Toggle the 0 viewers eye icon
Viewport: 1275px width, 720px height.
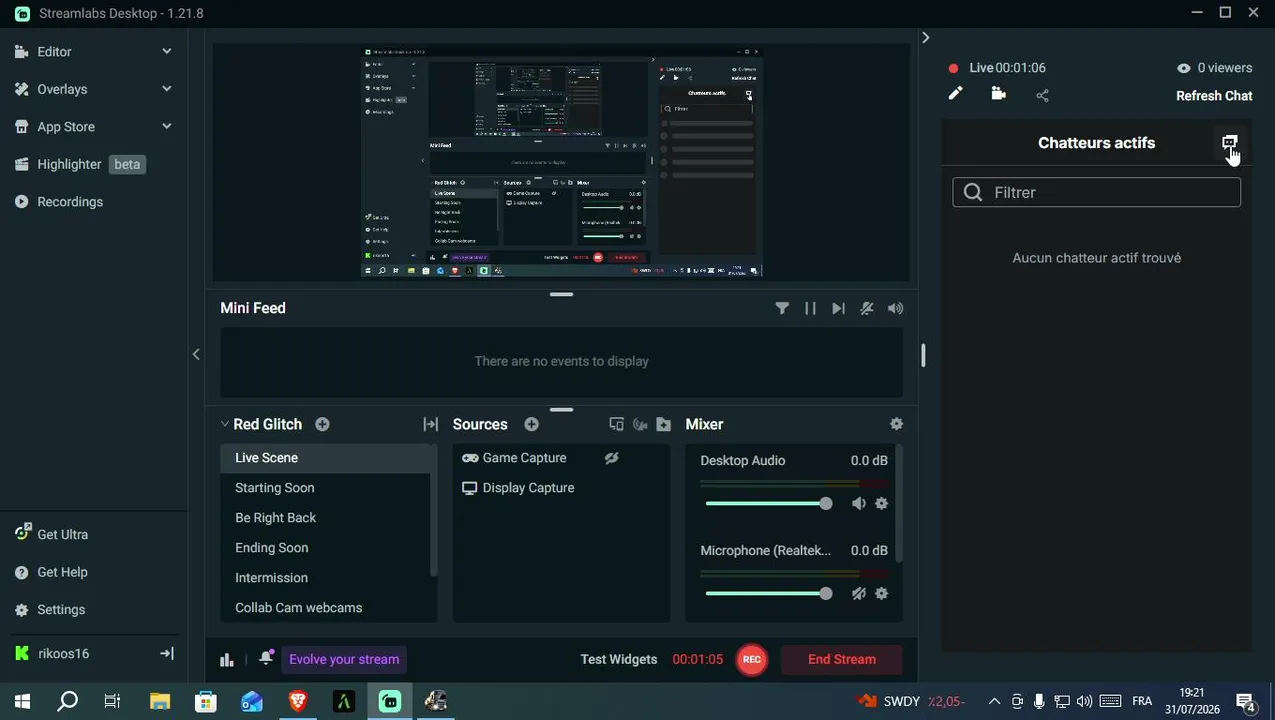pos(1184,68)
